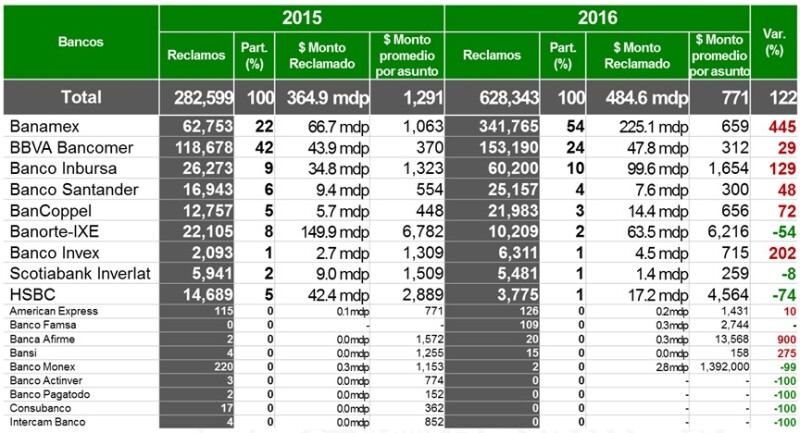Click Bansi variation value 275
Screen dimensions: 800x433
coord(787,353)
